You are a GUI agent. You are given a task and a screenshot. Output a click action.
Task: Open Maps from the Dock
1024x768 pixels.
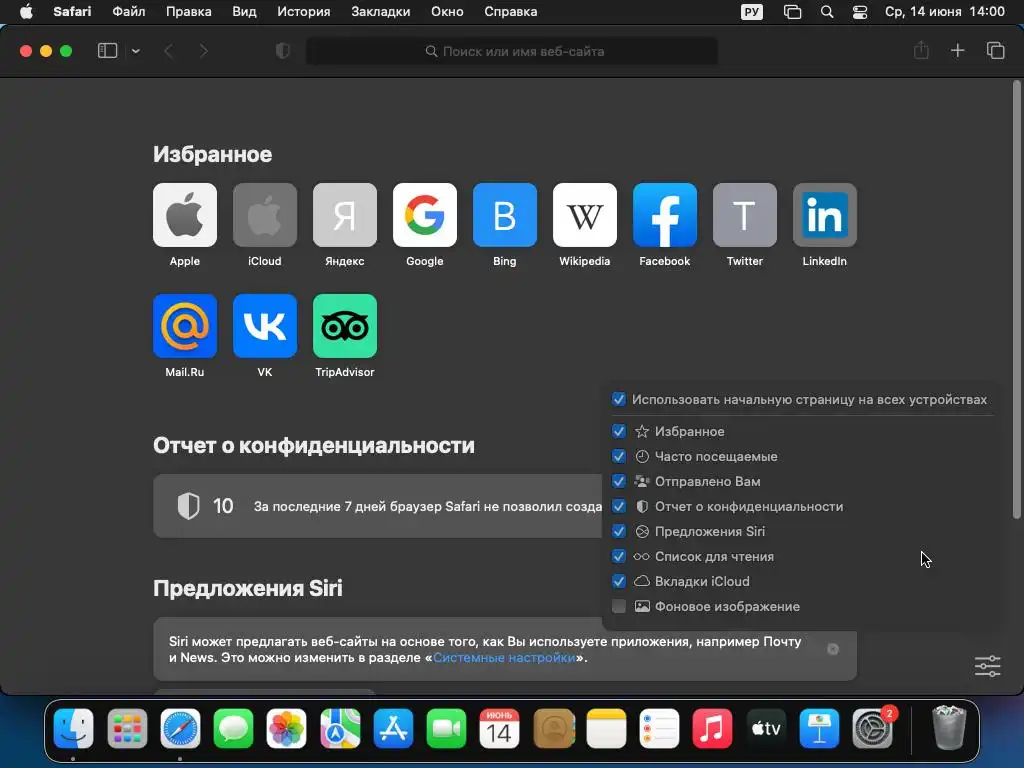pos(340,728)
